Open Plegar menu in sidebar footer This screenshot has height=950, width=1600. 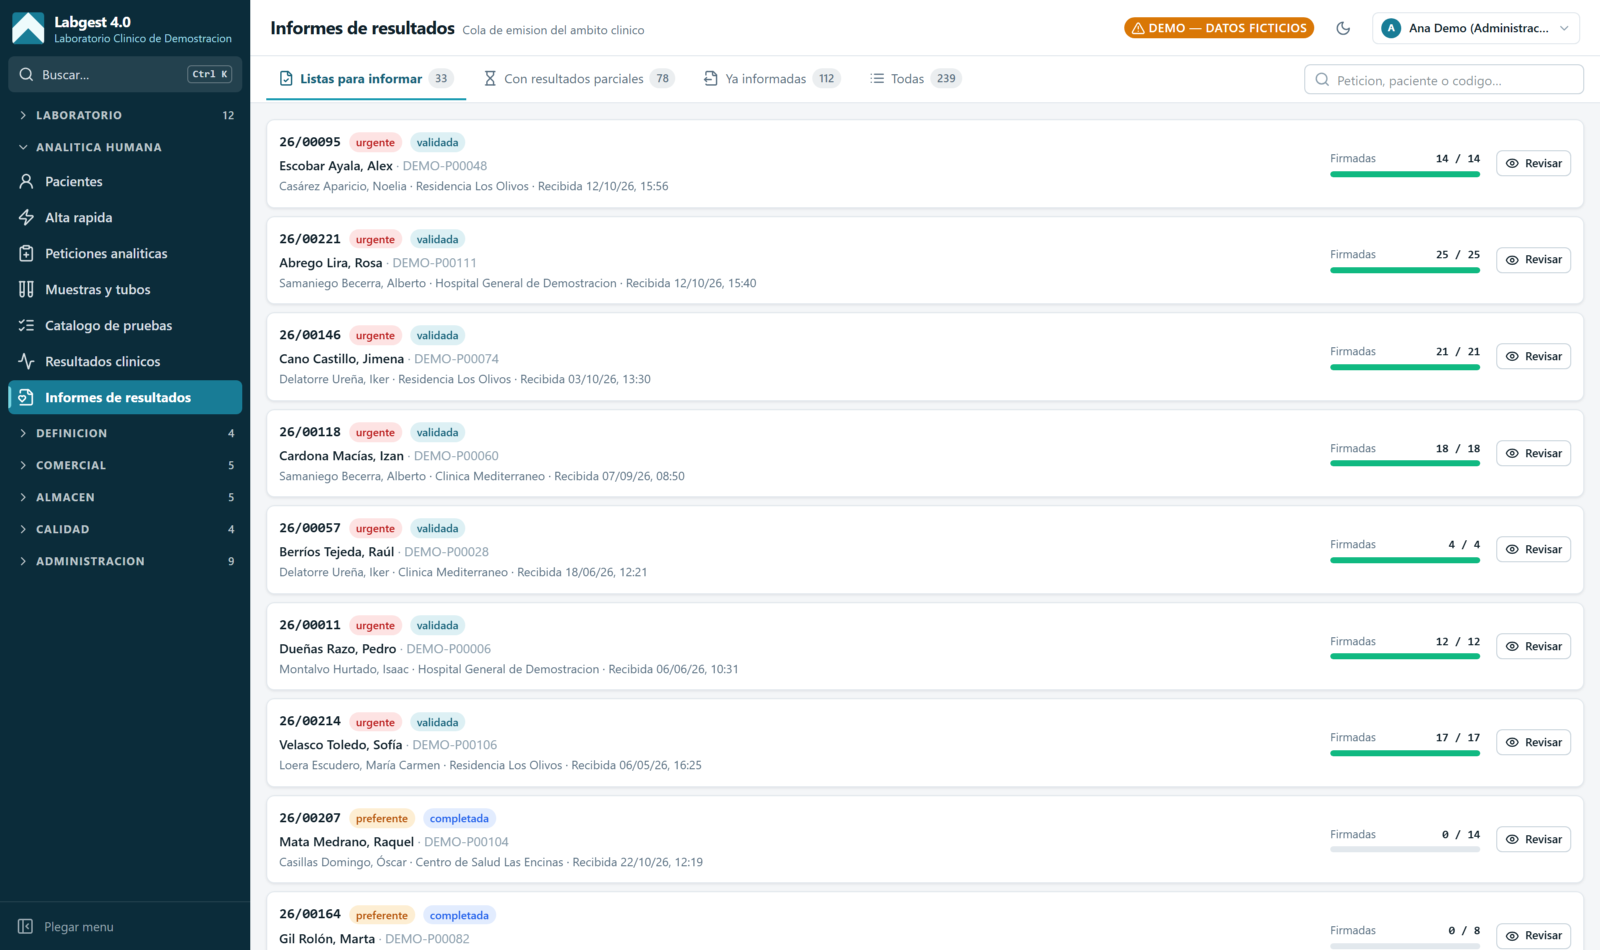coord(125,927)
